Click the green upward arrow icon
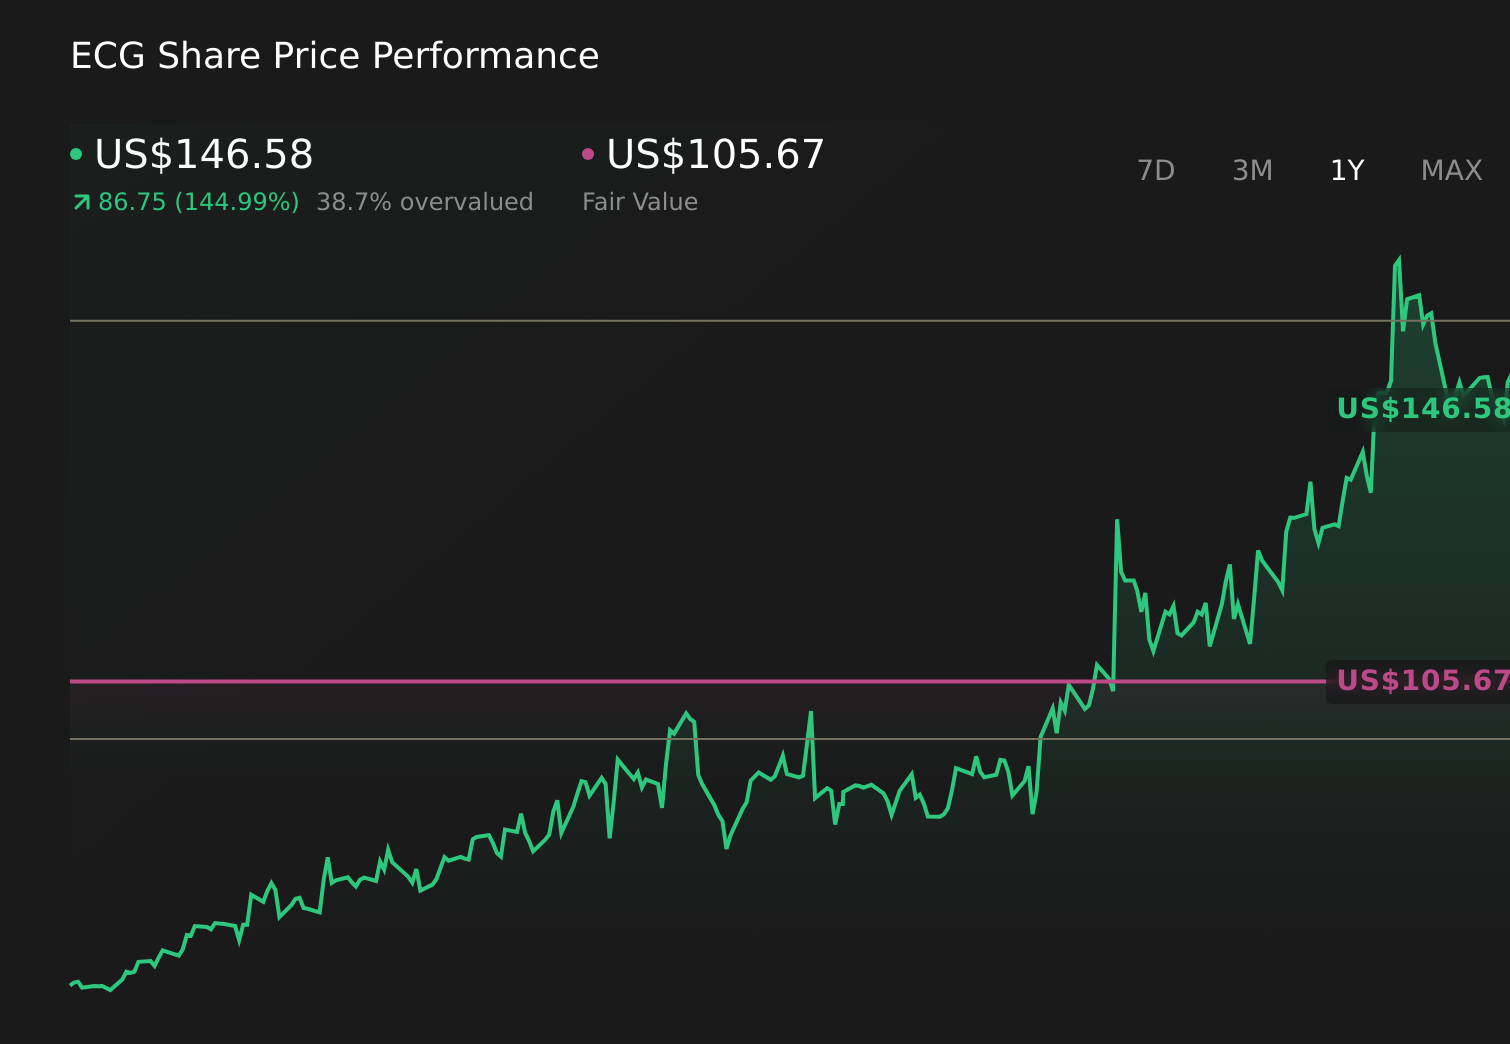The image size is (1510, 1044). pyautogui.click(x=82, y=203)
